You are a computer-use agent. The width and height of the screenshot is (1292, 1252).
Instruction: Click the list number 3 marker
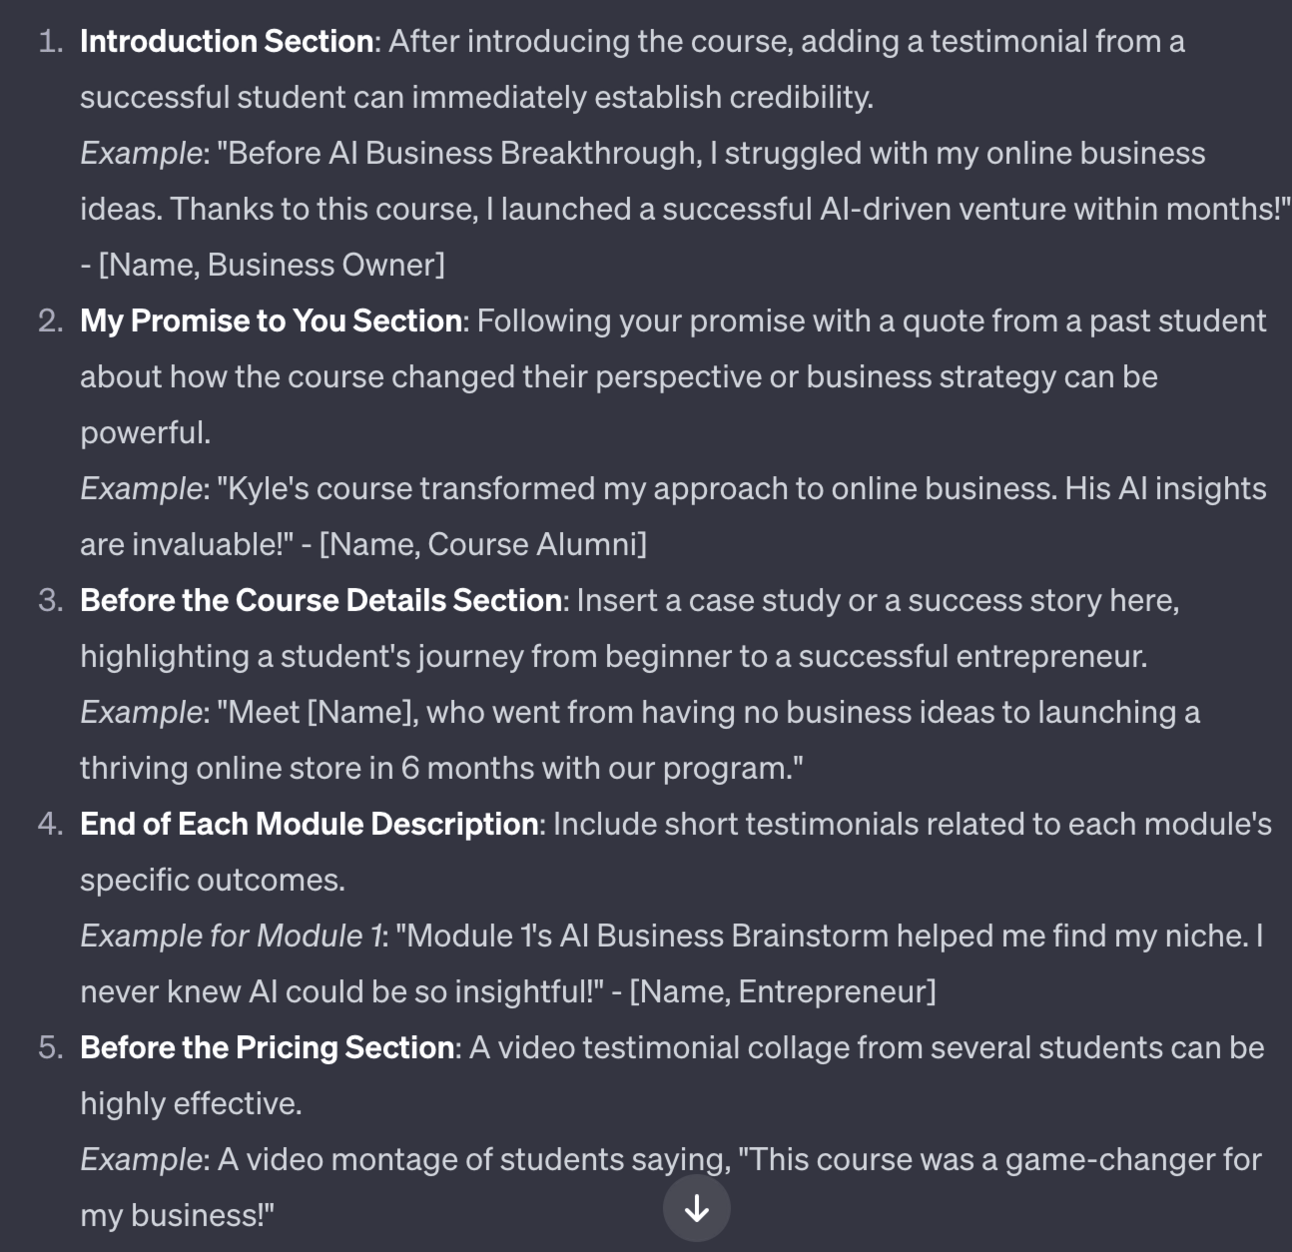(x=50, y=600)
